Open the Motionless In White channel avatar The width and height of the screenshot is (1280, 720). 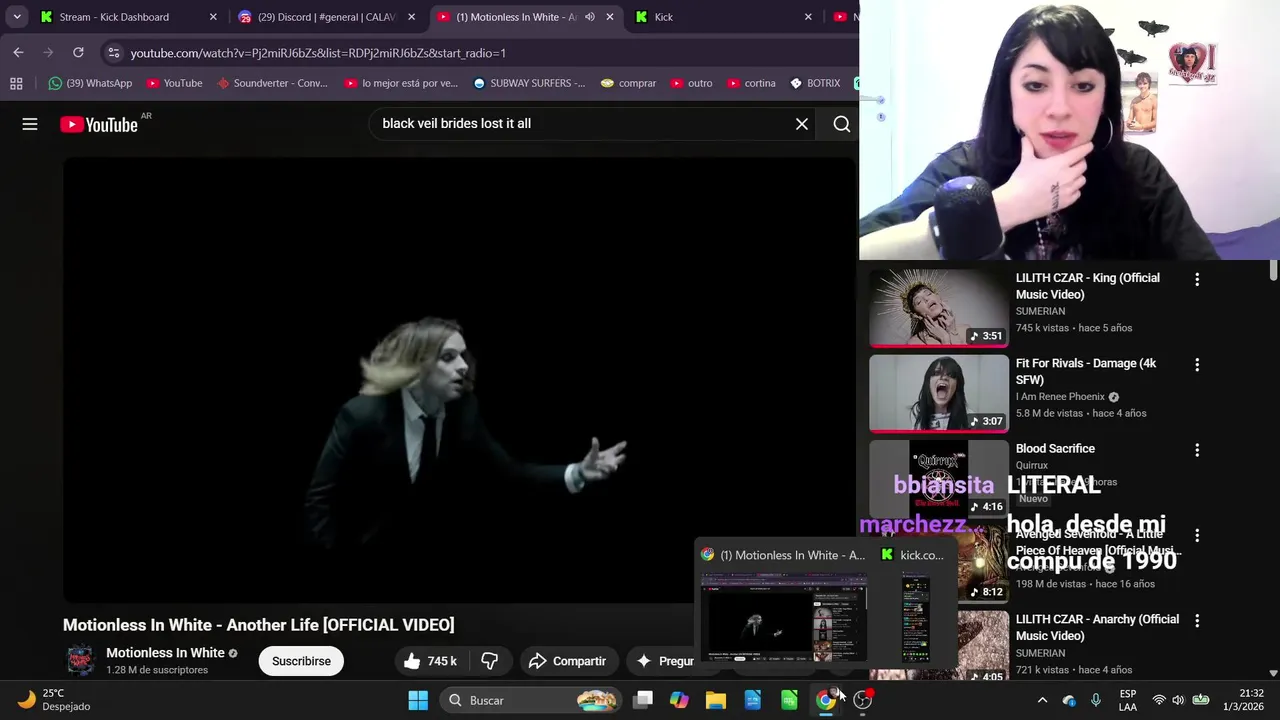point(80,661)
